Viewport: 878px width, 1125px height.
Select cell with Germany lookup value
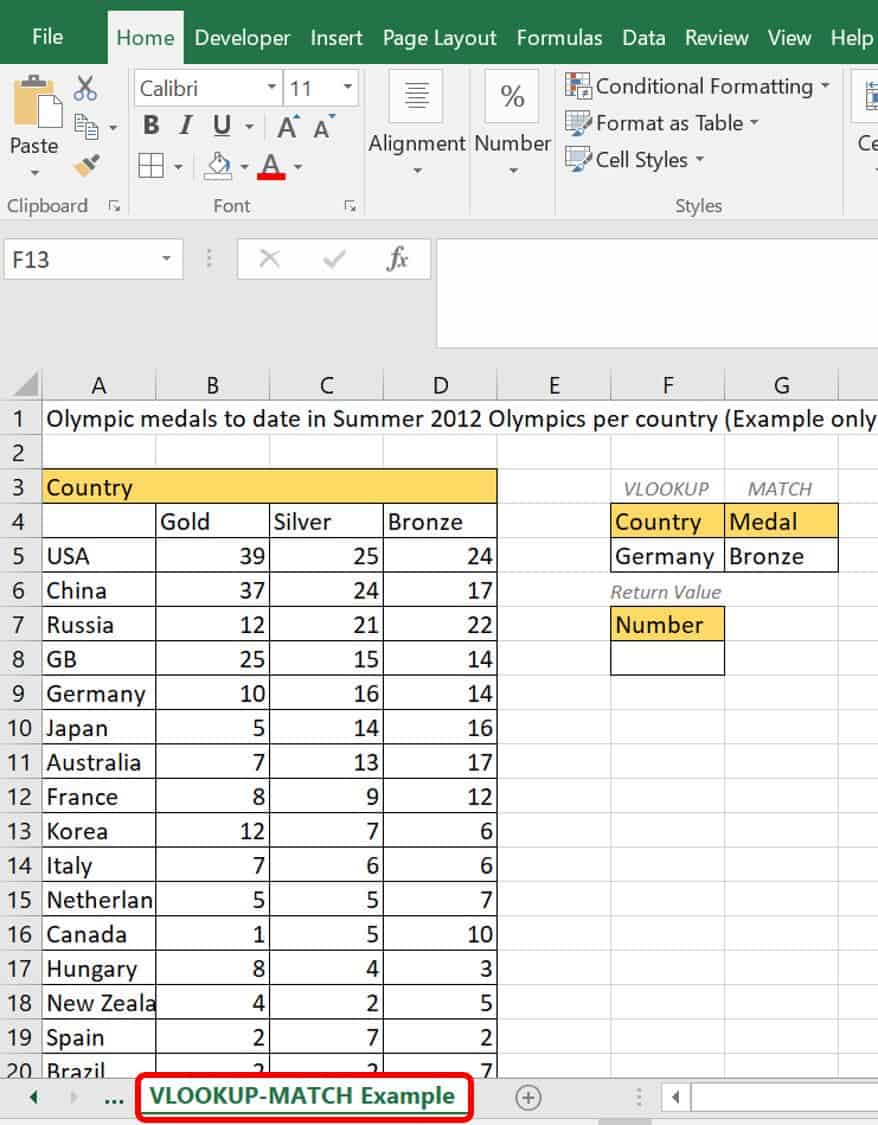668,556
